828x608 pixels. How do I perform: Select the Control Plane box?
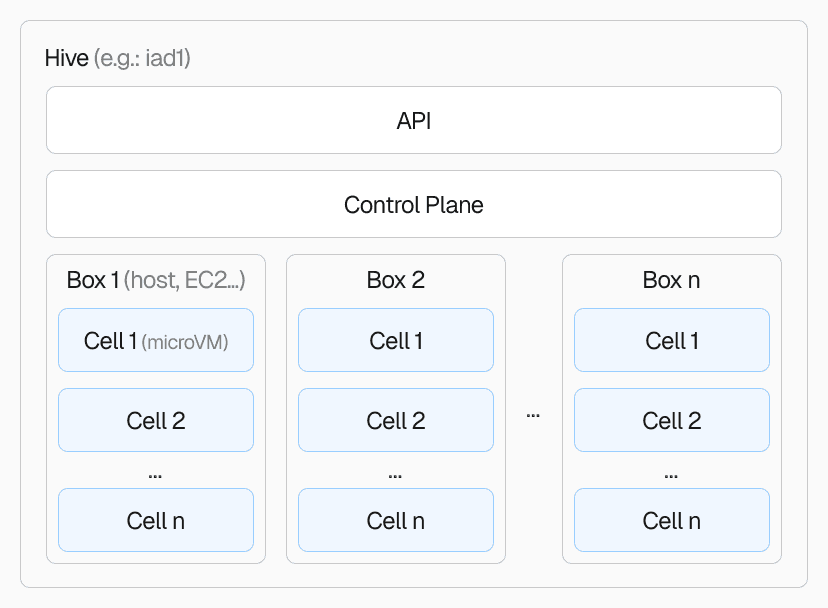tap(413, 205)
